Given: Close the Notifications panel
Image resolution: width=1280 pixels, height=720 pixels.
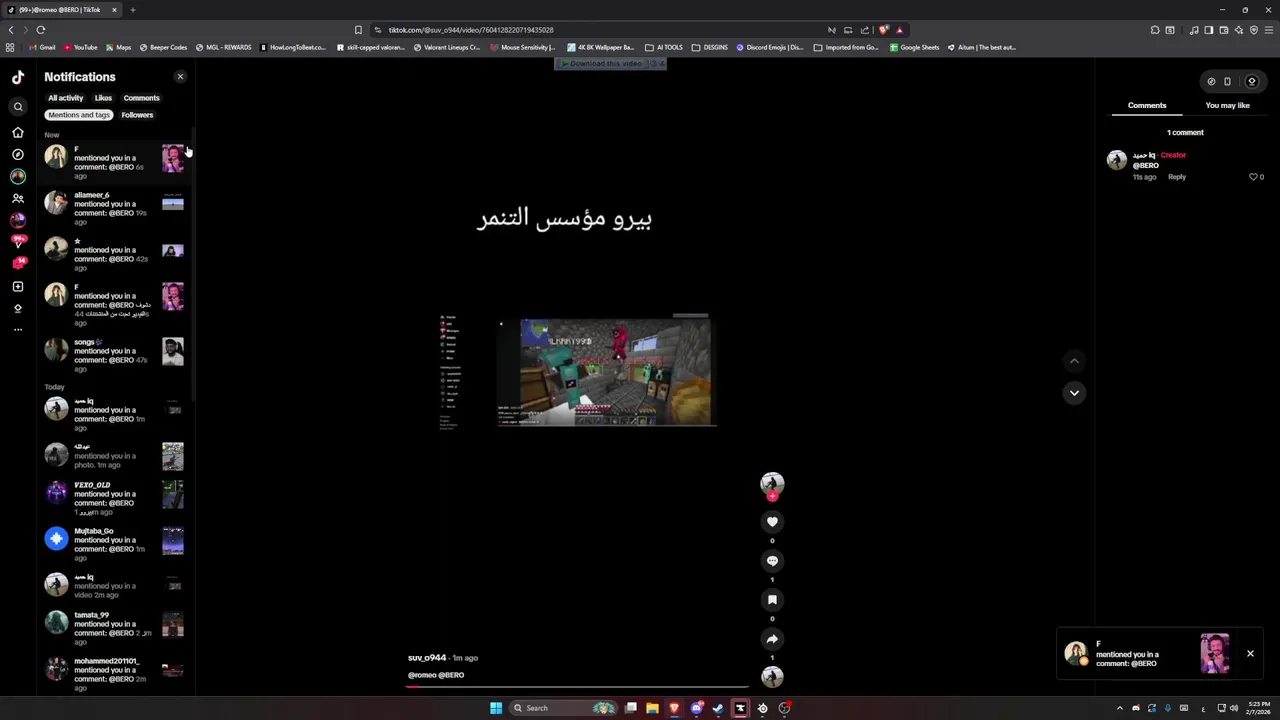Looking at the screenshot, I should pyautogui.click(x=180, y=77).
